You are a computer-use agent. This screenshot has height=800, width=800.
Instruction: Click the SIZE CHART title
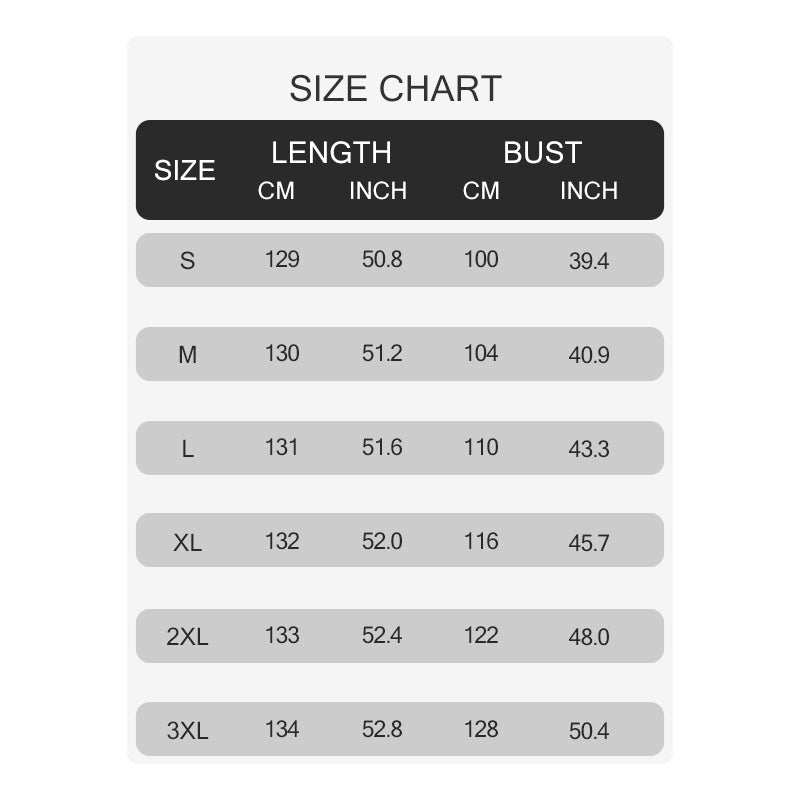tap(395, 88)
